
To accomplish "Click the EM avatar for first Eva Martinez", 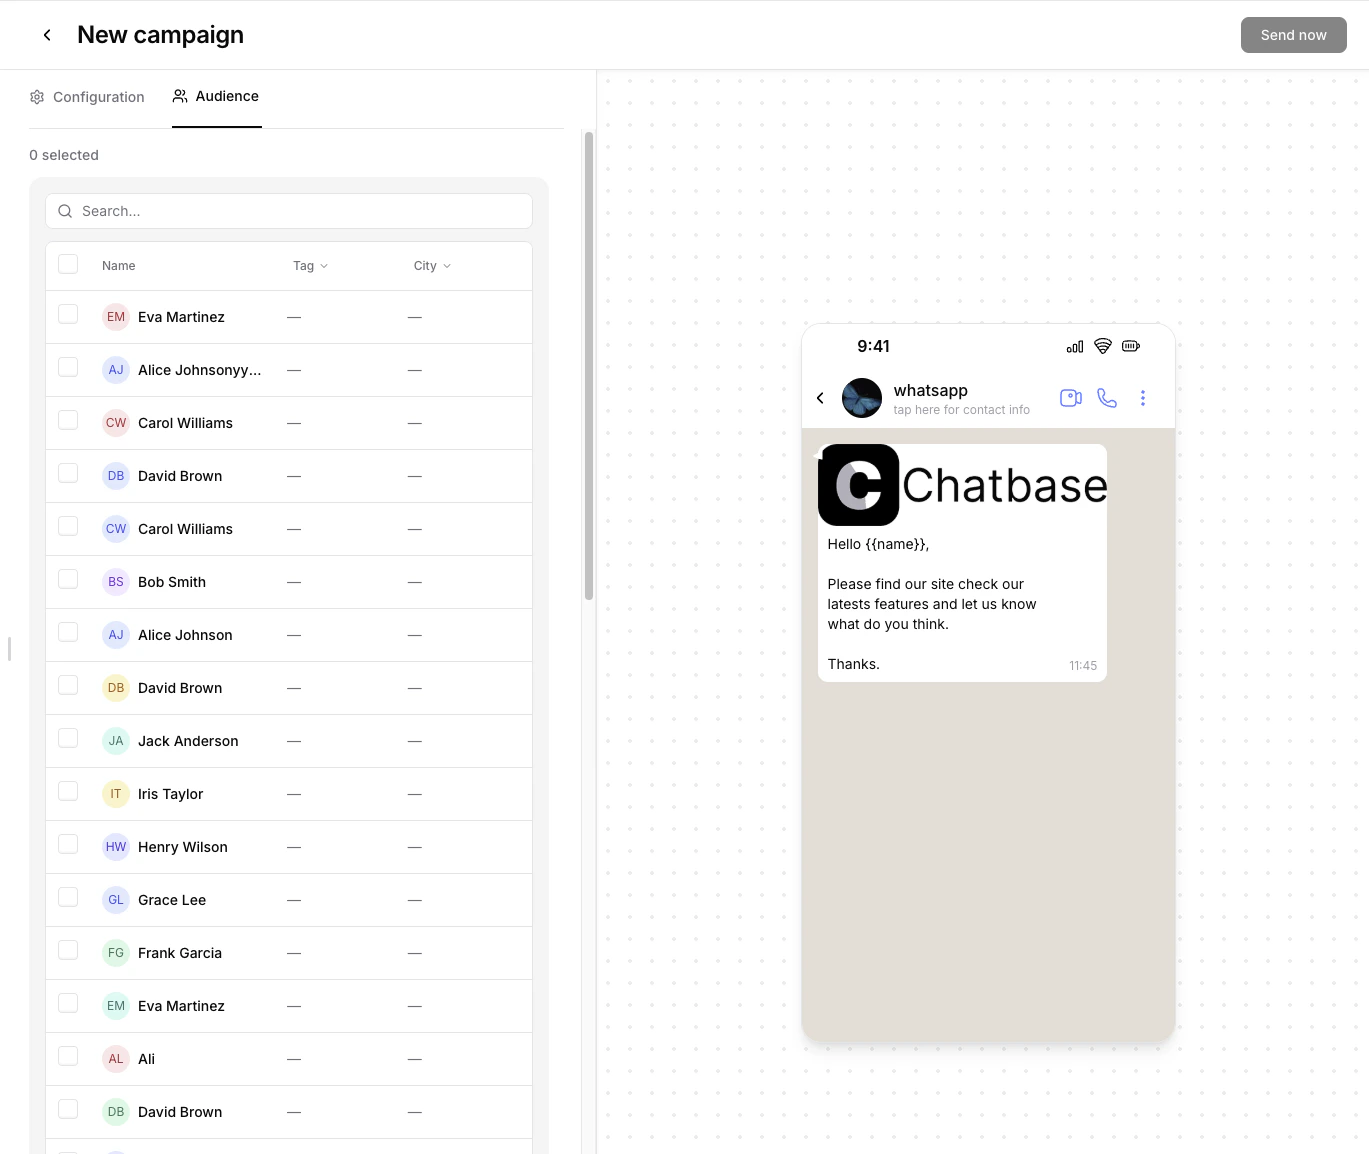I will click(x=116, y=317).
